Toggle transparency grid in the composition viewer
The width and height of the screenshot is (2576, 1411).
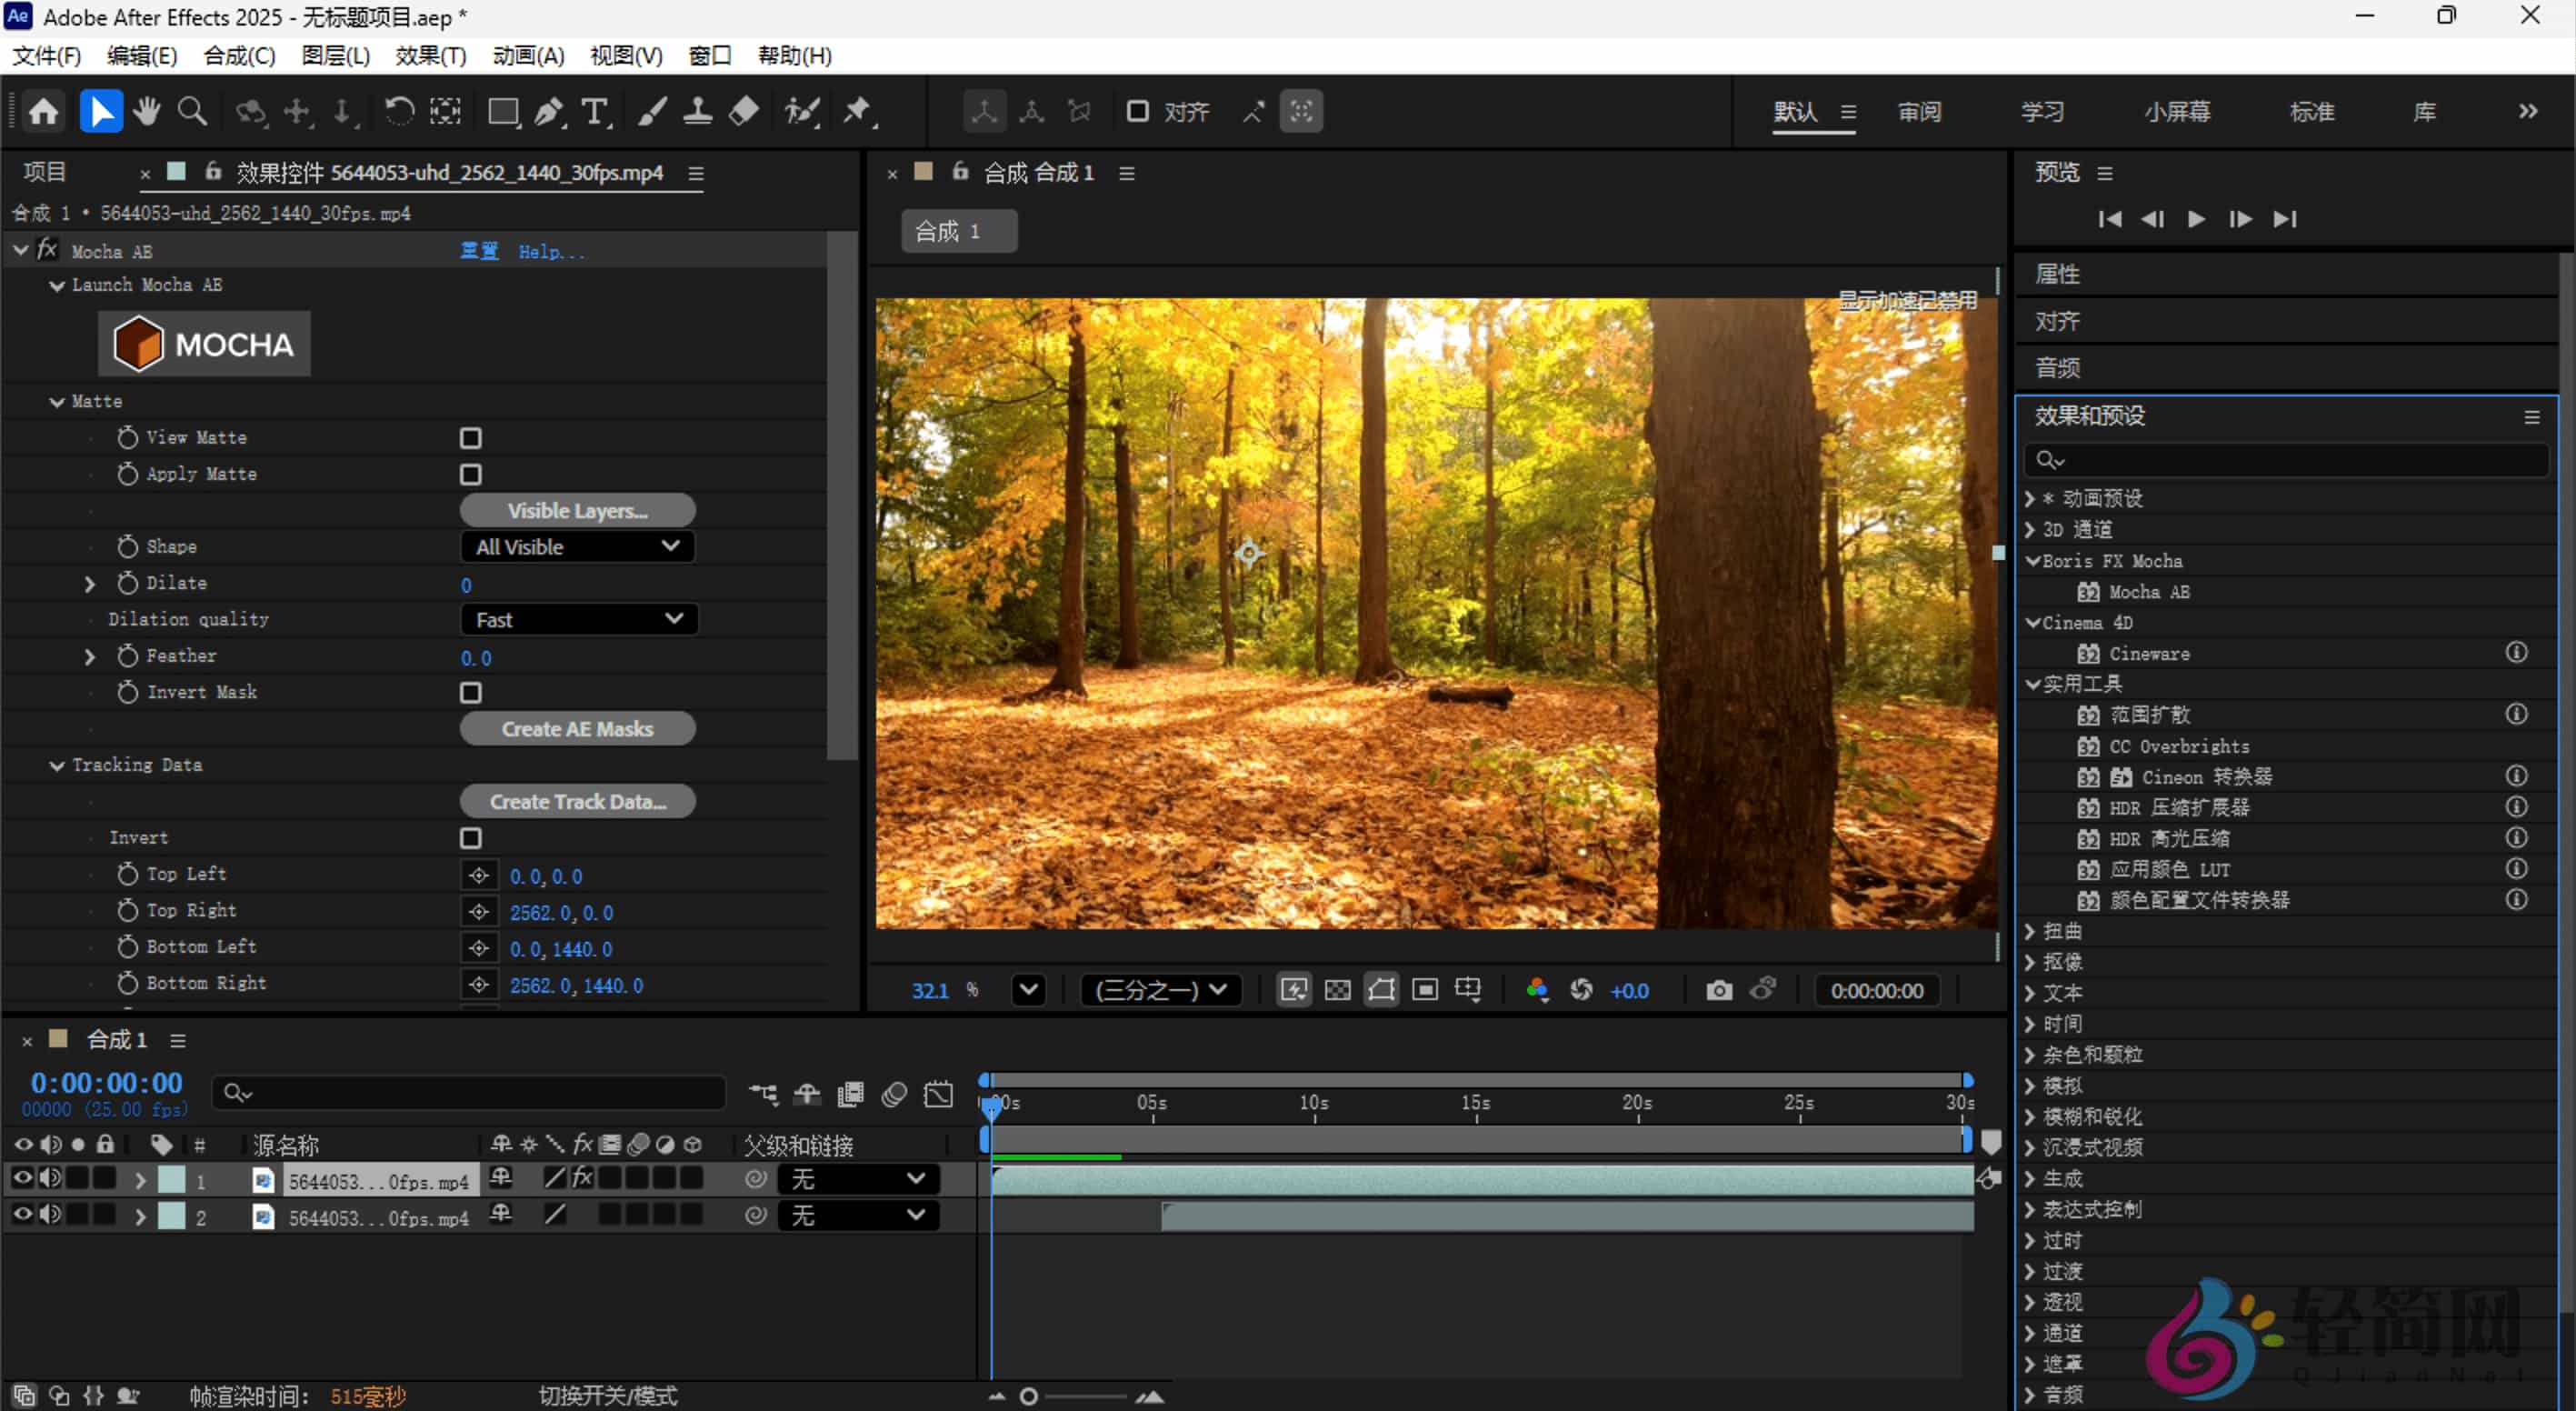click(x=1338, y=990)
